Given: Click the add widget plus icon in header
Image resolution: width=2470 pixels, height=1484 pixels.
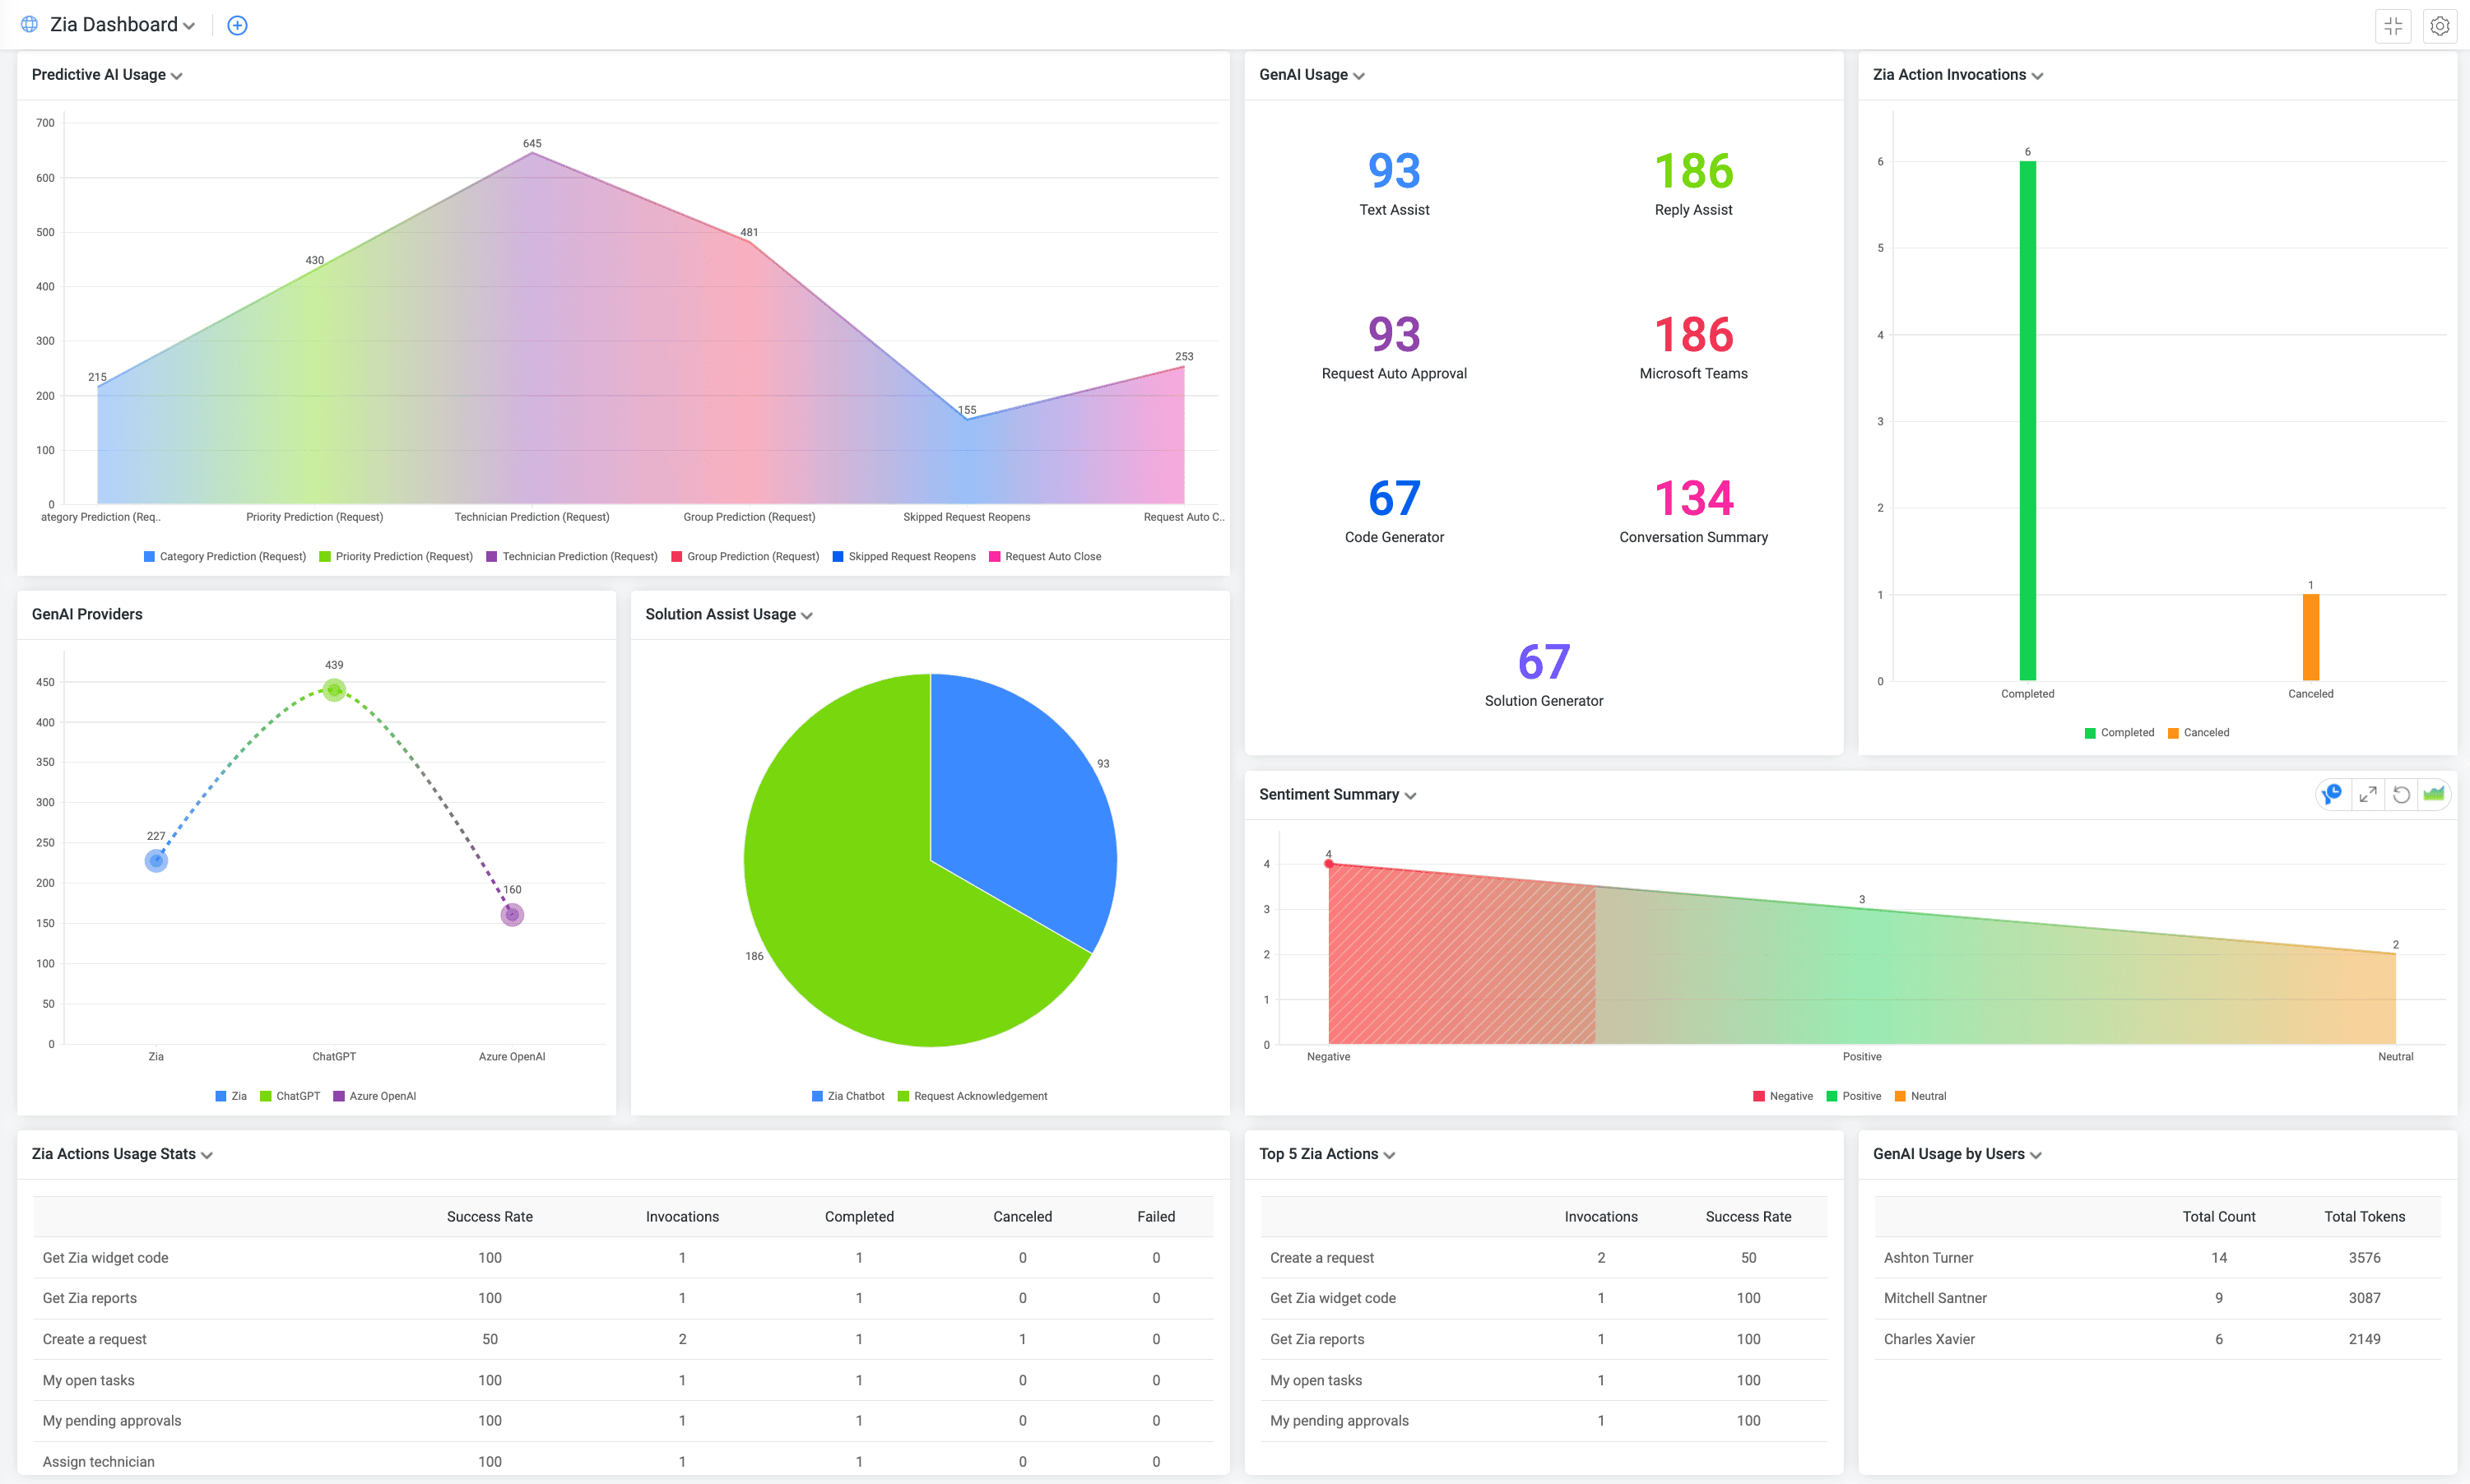Looking at the screenshot, I should [x=237, y=25].
